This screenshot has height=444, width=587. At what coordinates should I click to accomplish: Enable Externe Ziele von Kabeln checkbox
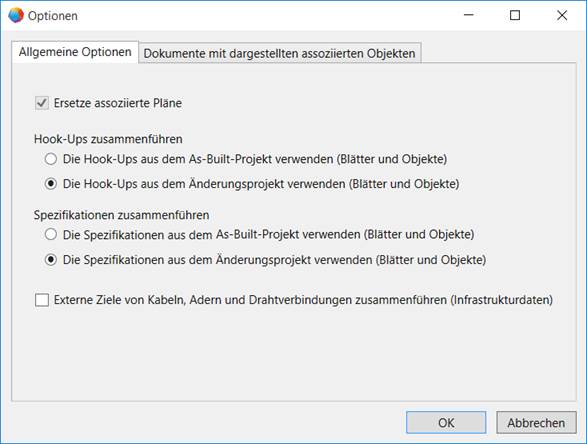click(42, 300)
